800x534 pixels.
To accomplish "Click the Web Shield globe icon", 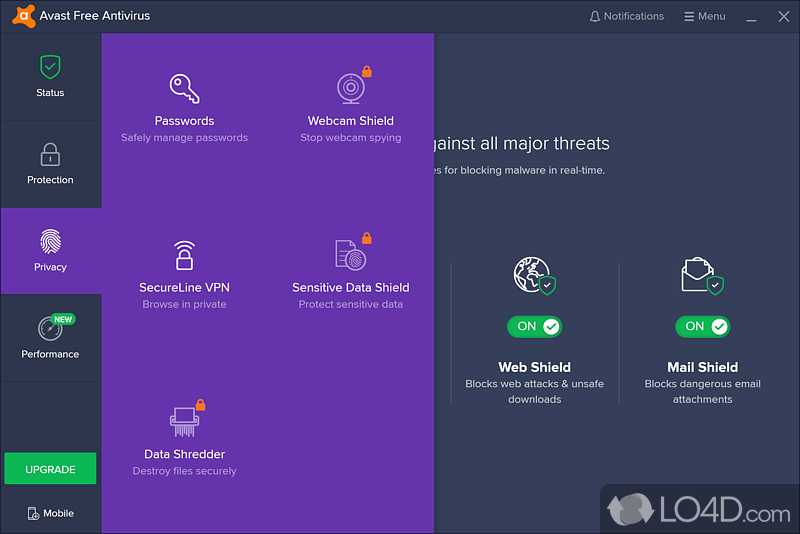I will coord(534,275).
